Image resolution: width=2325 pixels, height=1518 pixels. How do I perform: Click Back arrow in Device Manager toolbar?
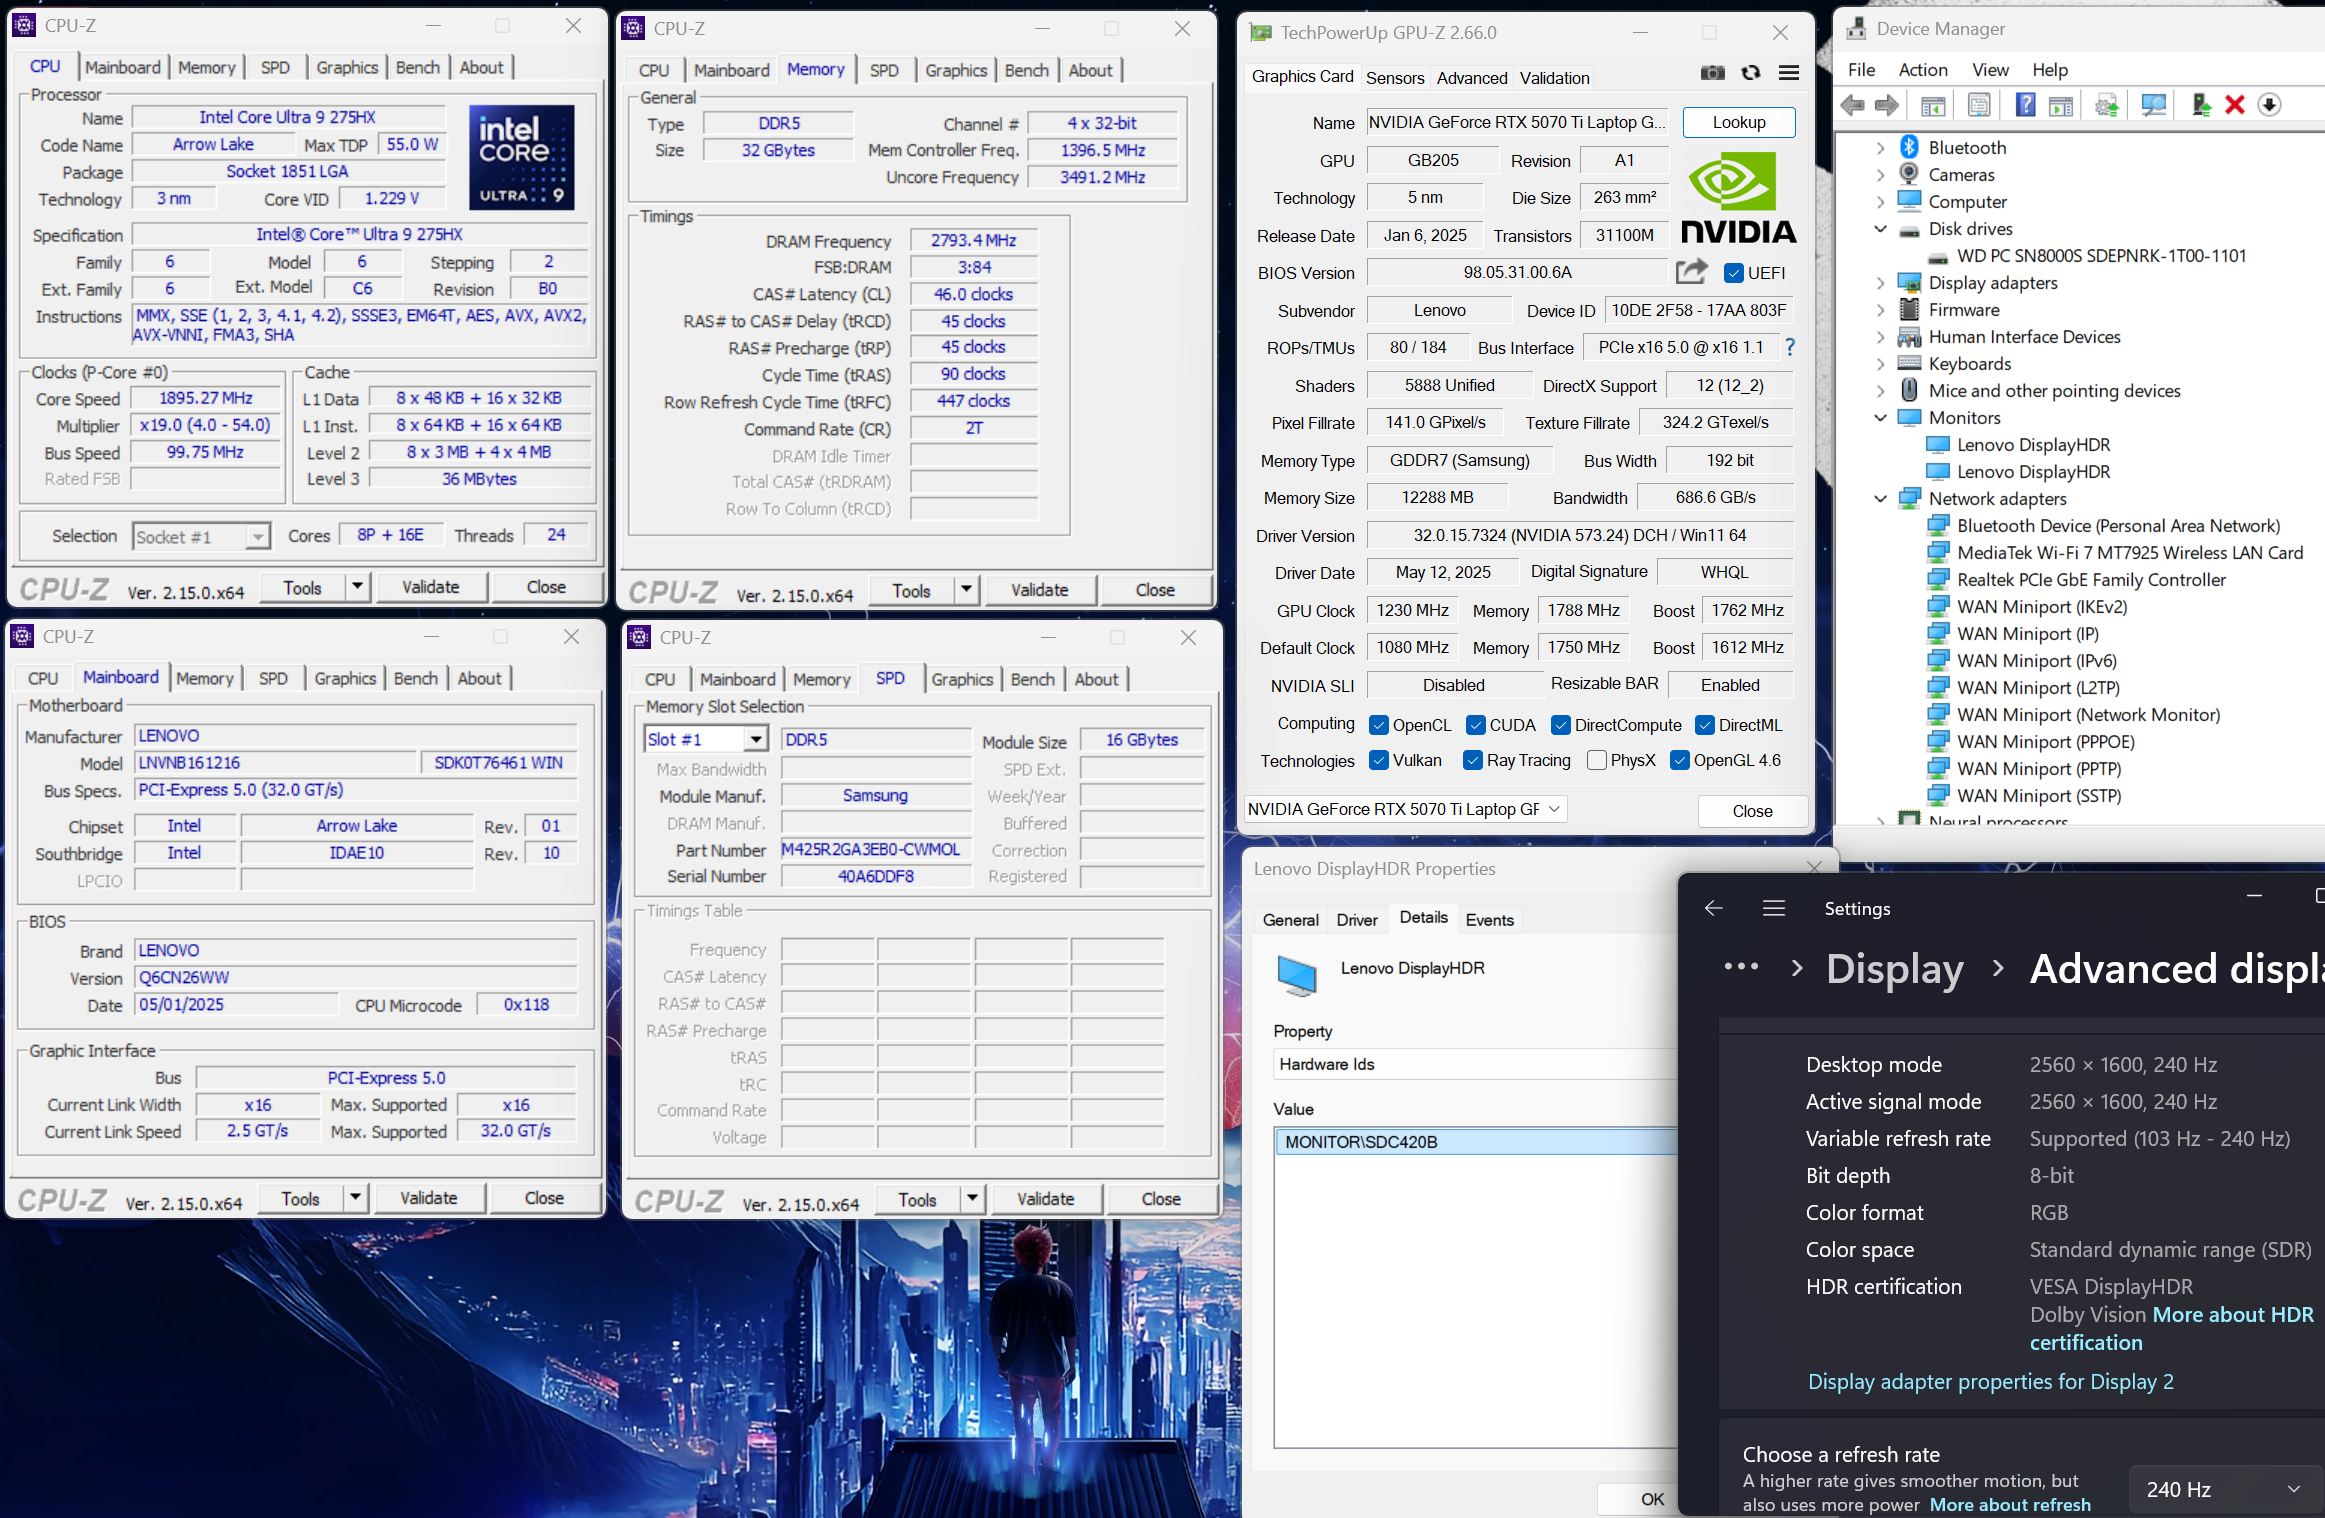(x=1852, y=105)
